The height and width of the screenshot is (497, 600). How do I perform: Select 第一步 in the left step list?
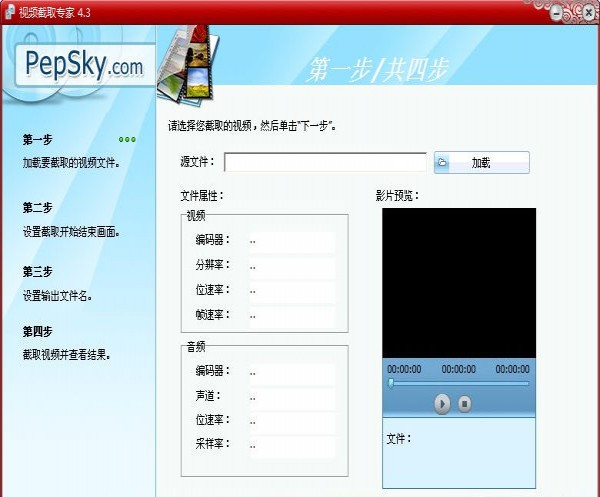point(38,140)
